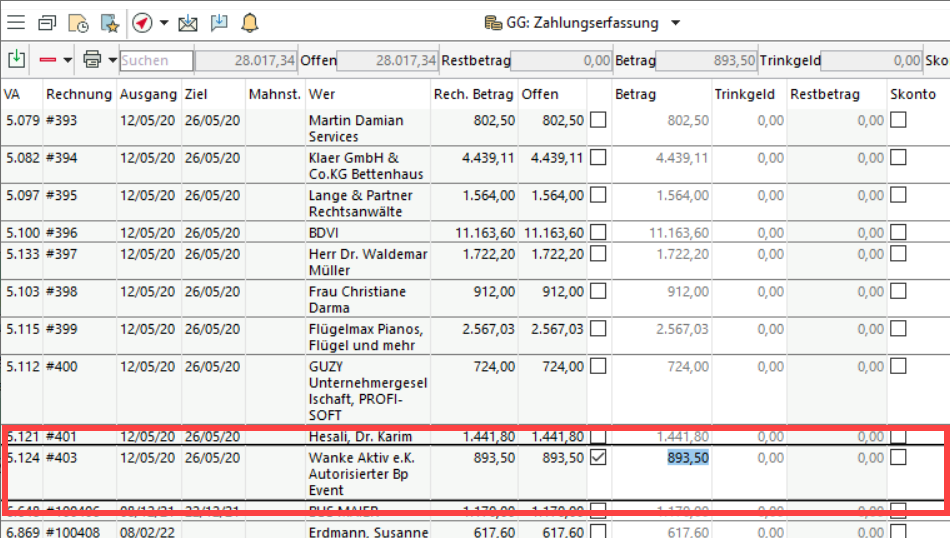Click the Rech. Betrag column header

click(x=473, y=94)
